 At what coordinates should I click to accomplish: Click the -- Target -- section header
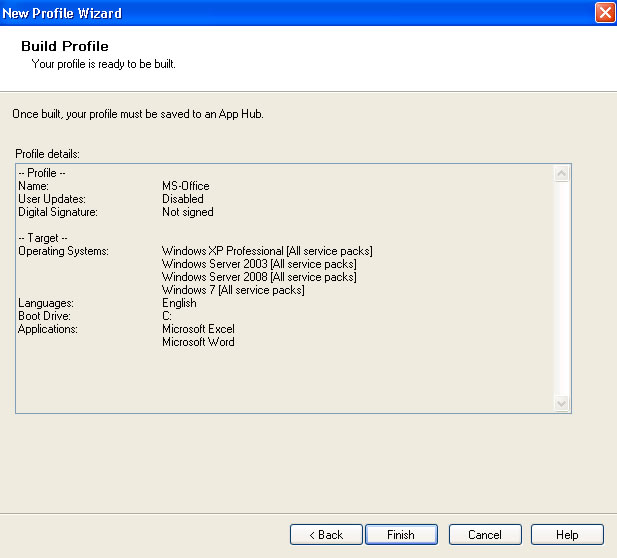coord(43,238)
